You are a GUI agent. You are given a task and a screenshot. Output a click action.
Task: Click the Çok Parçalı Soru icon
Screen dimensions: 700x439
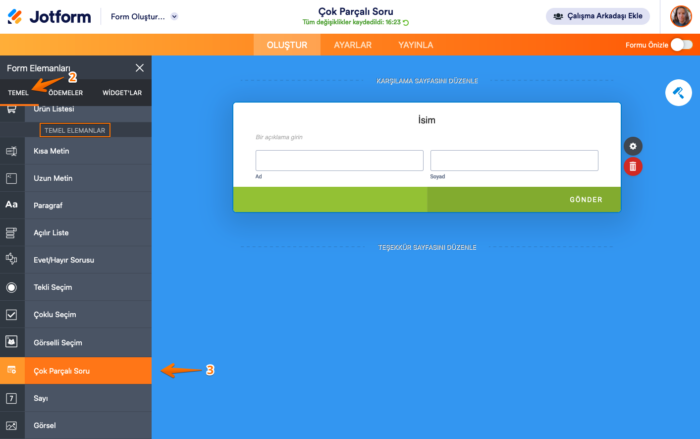point(12,370)
